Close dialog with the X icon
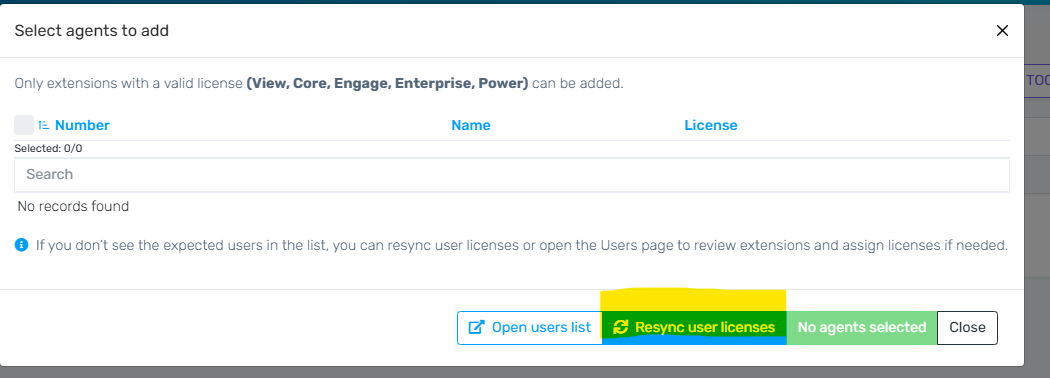1050x378 pixels. coord(1002,31)
